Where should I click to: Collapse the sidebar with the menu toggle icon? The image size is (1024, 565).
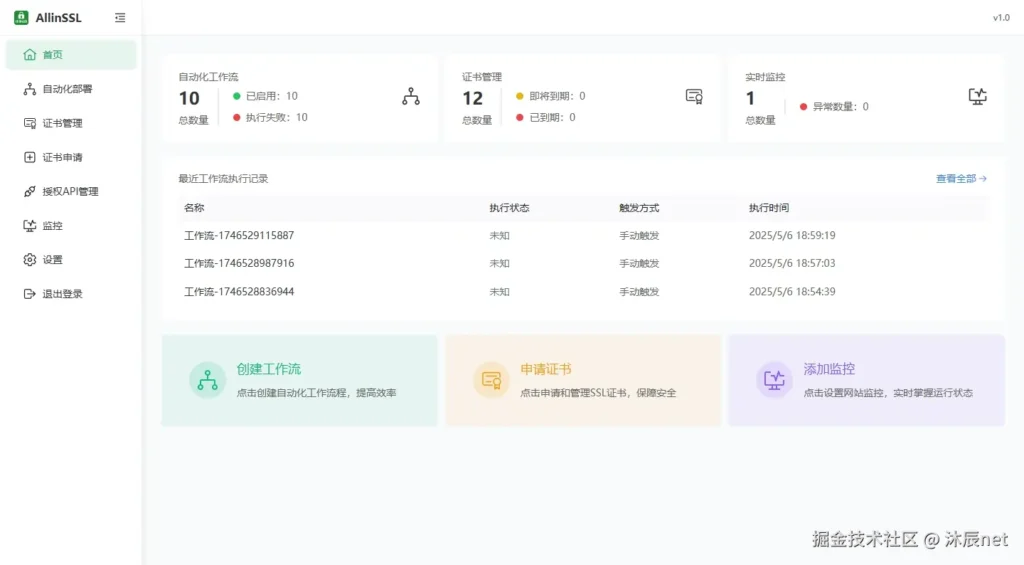click(x=120, y=18)
